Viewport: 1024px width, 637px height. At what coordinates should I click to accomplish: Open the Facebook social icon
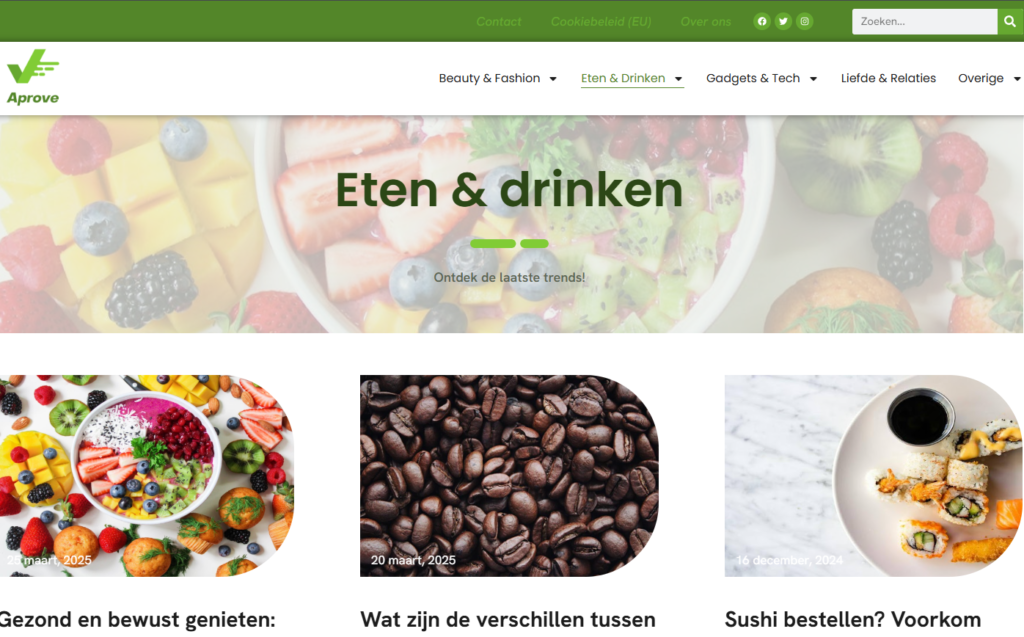(761, 22)
